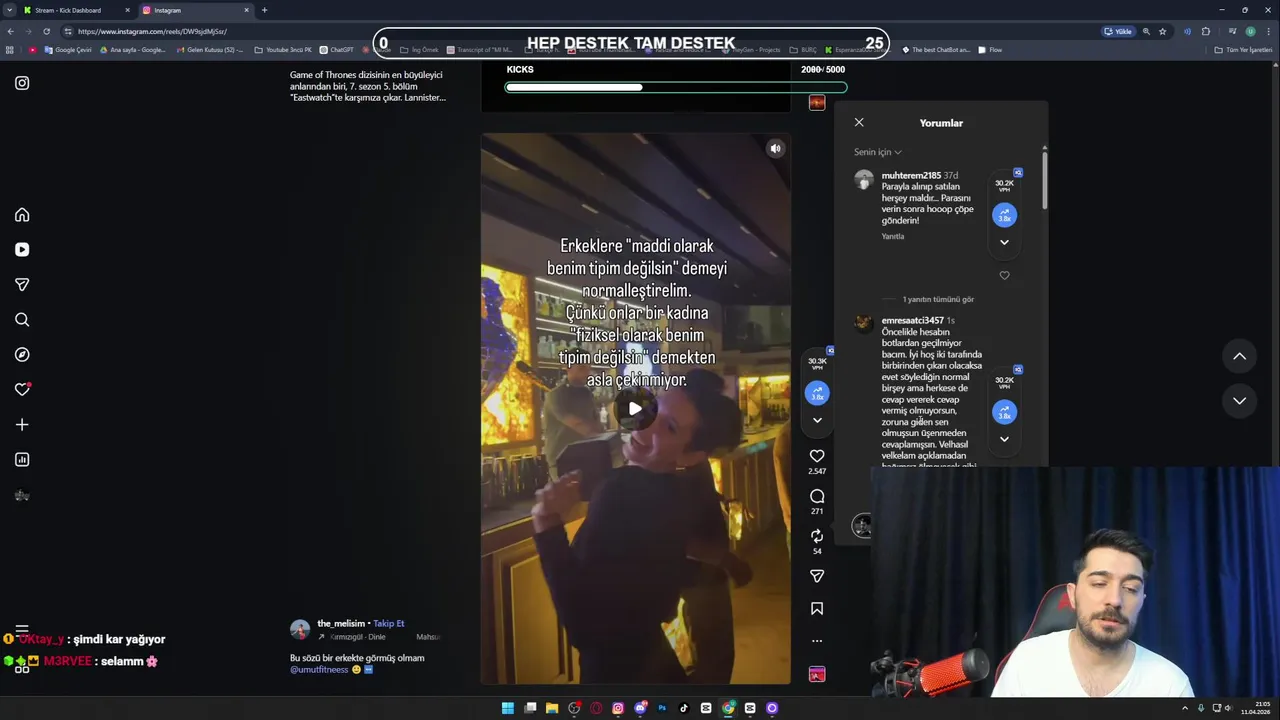Open the Windows Start menu

click(x=508, y=708)
